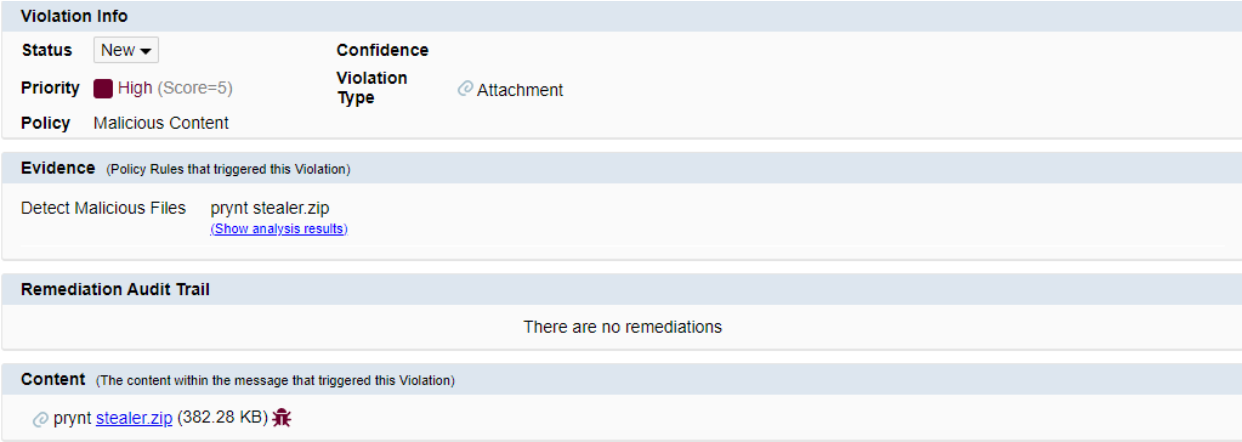Click the paperclip icon beside Attachment violation type
This screenshot has width=1242, height=442.
(465, 89)
